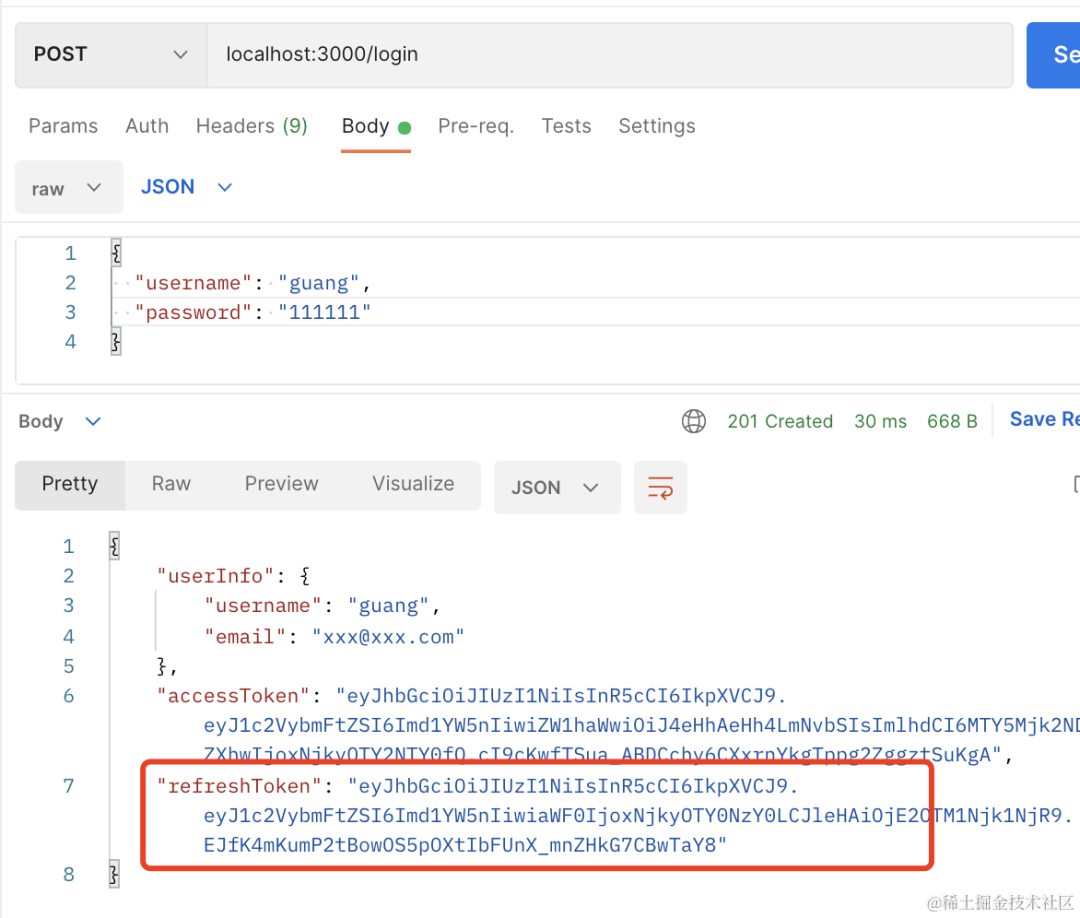Open the Auth tab
This screenshot has height=918, width=1080.
point(147,126)
